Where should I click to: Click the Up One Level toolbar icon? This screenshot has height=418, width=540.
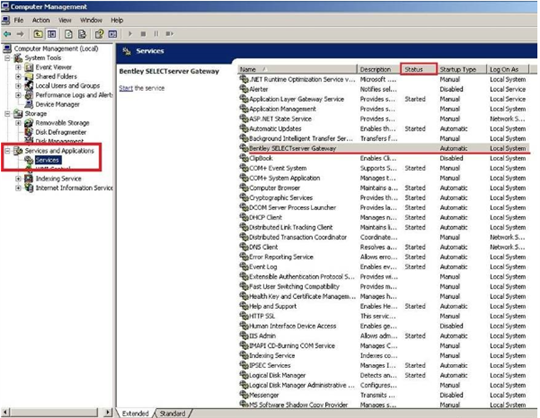[38, 34]
